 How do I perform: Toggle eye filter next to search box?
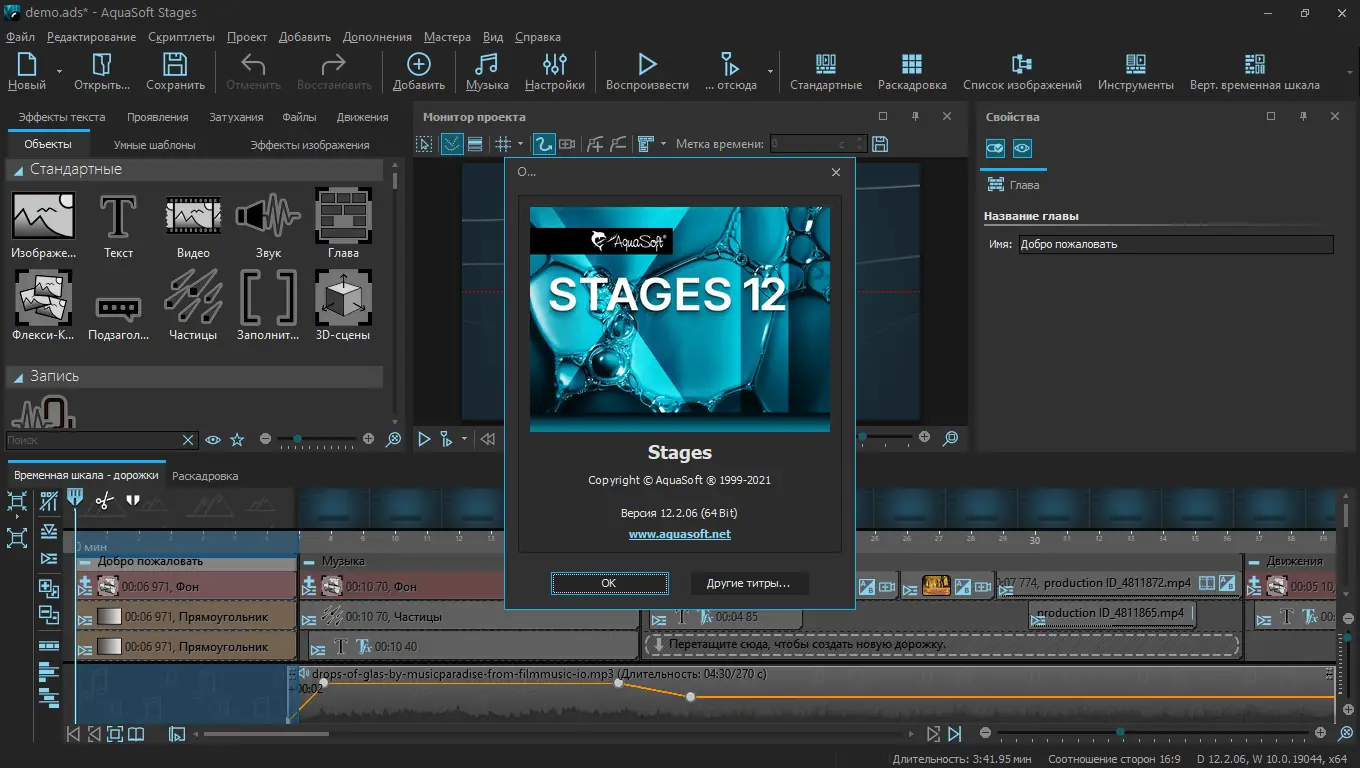[x=213, y=439]
